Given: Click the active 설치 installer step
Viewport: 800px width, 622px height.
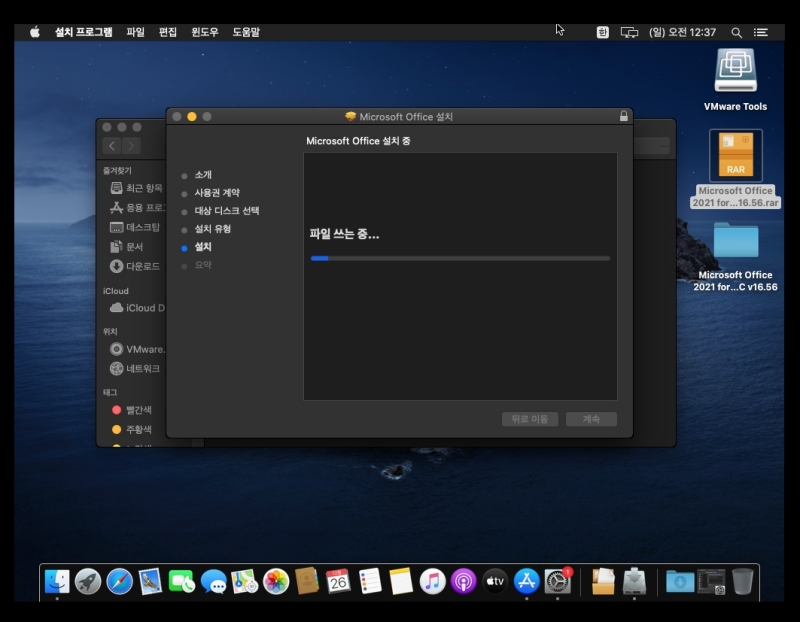Looking at the screenshot, I should (x=203, y=247).
